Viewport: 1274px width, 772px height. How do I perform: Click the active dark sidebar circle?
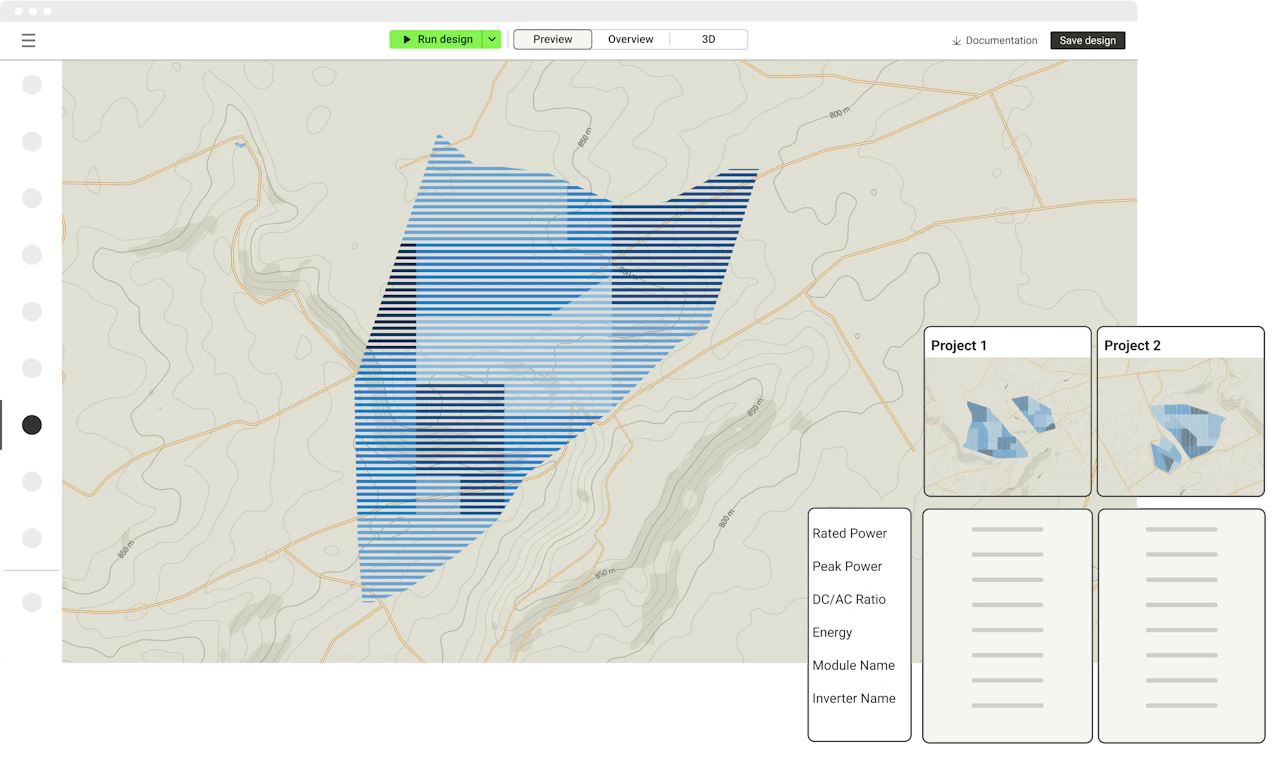pyautogui.click(x=32, y=425)
